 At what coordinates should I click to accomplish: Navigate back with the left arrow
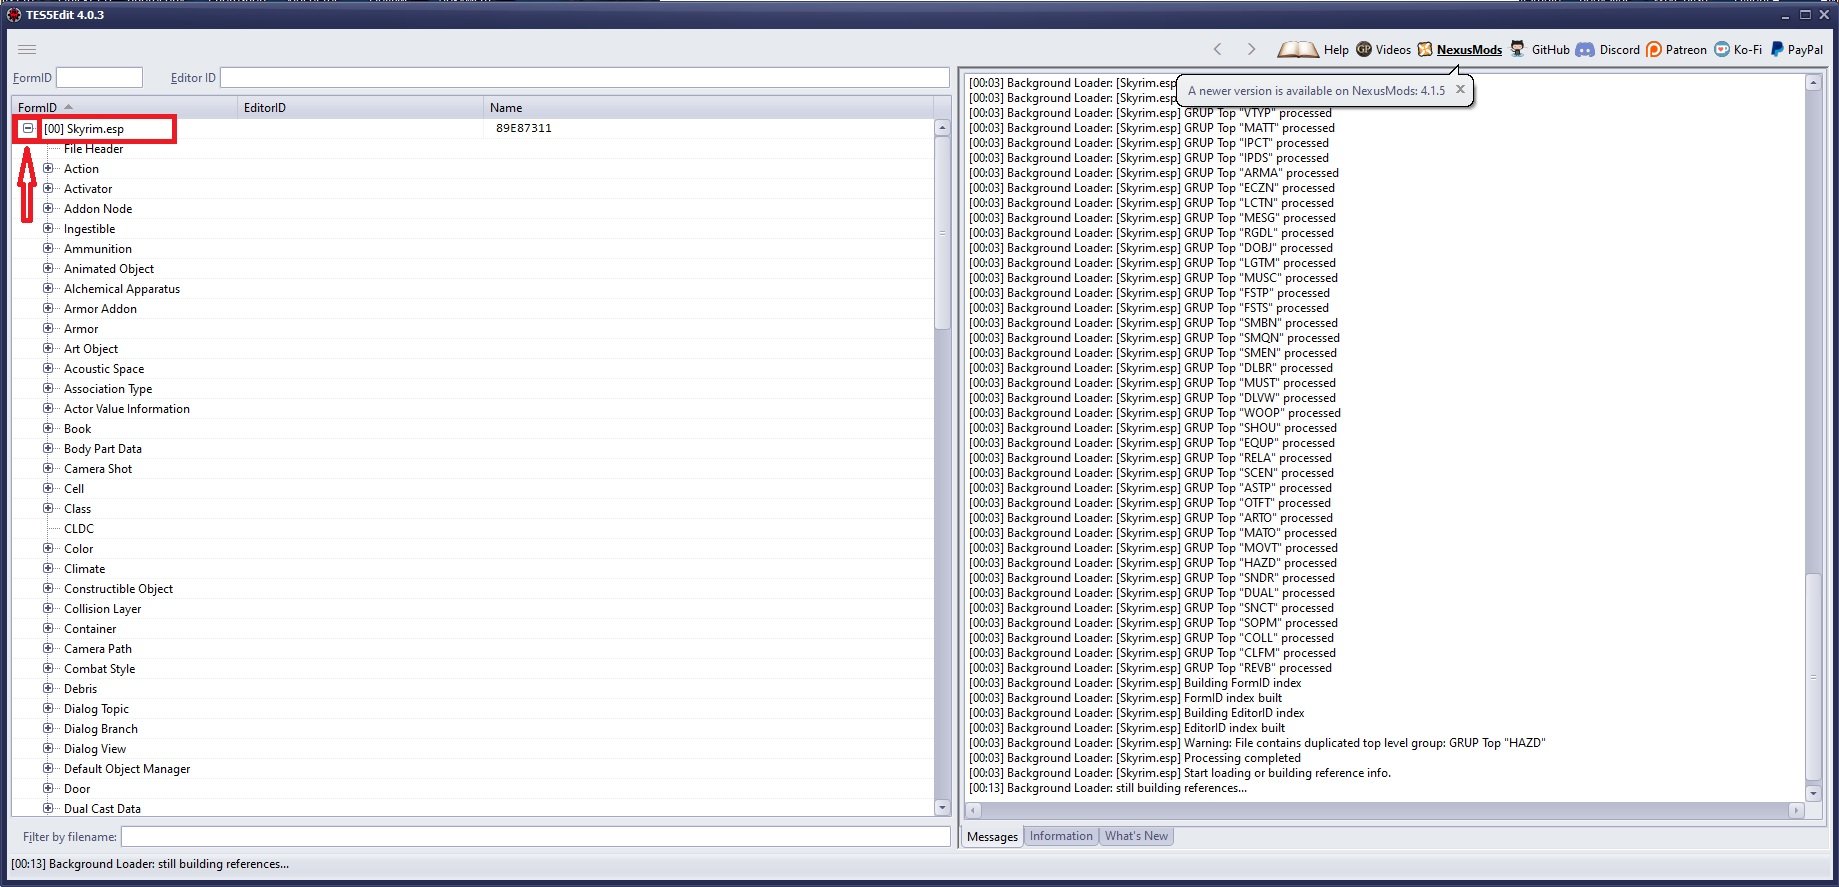click(1217, 49)
